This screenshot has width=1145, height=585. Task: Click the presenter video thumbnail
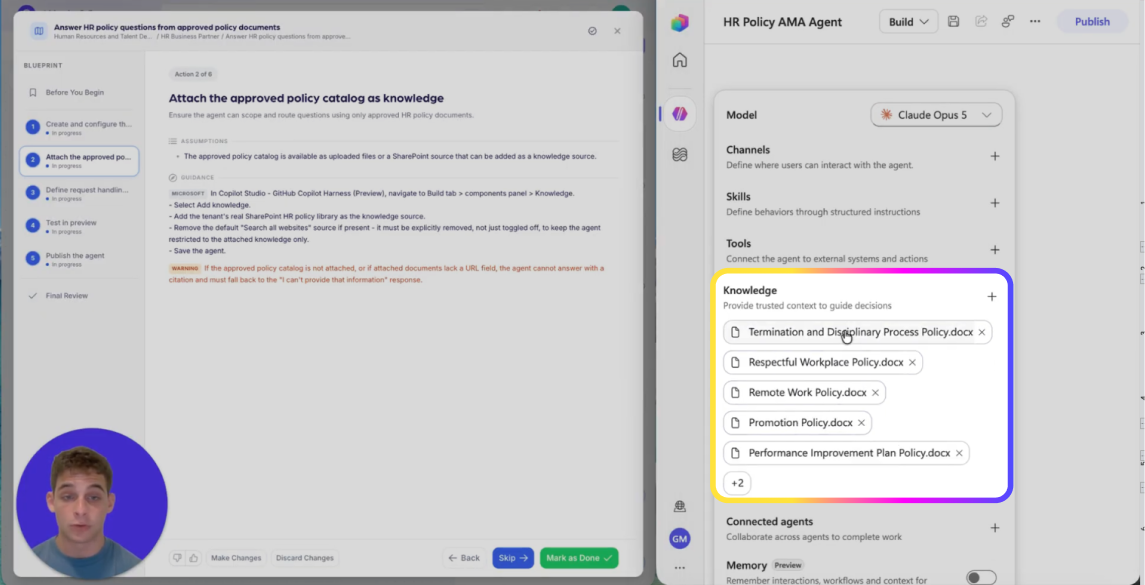(92, 504)
